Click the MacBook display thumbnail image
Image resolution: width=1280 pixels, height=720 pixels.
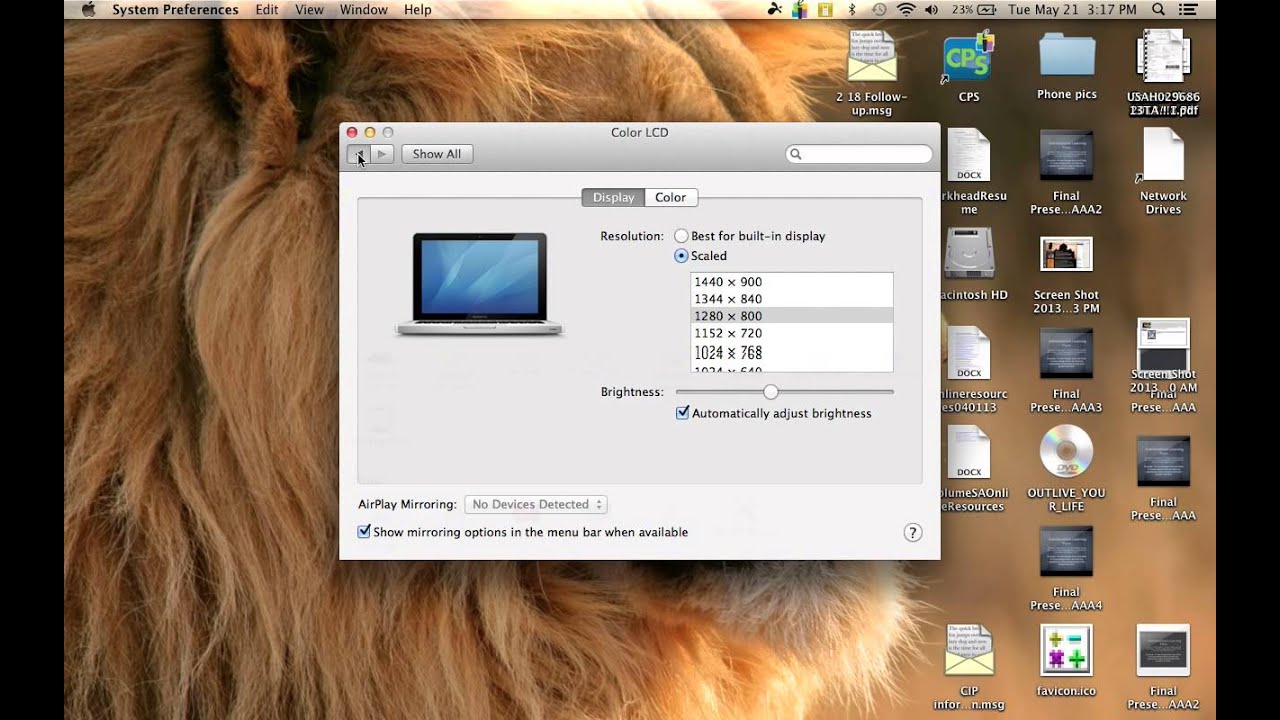(480, 284)
